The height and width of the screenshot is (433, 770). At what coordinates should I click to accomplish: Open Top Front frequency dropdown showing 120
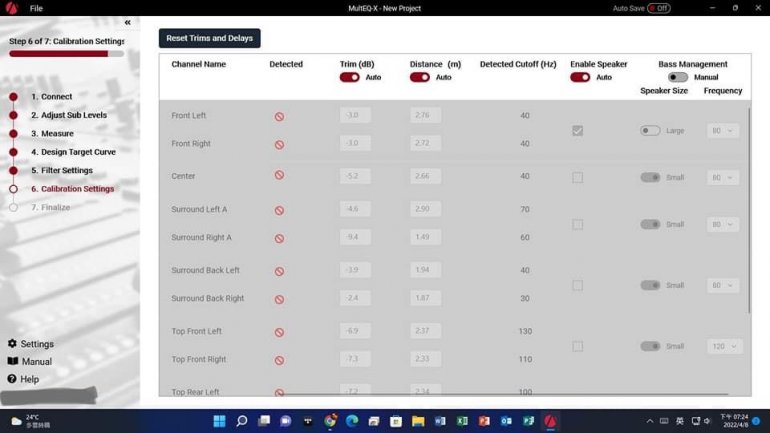pyautogui.click(x=723, y=346)
